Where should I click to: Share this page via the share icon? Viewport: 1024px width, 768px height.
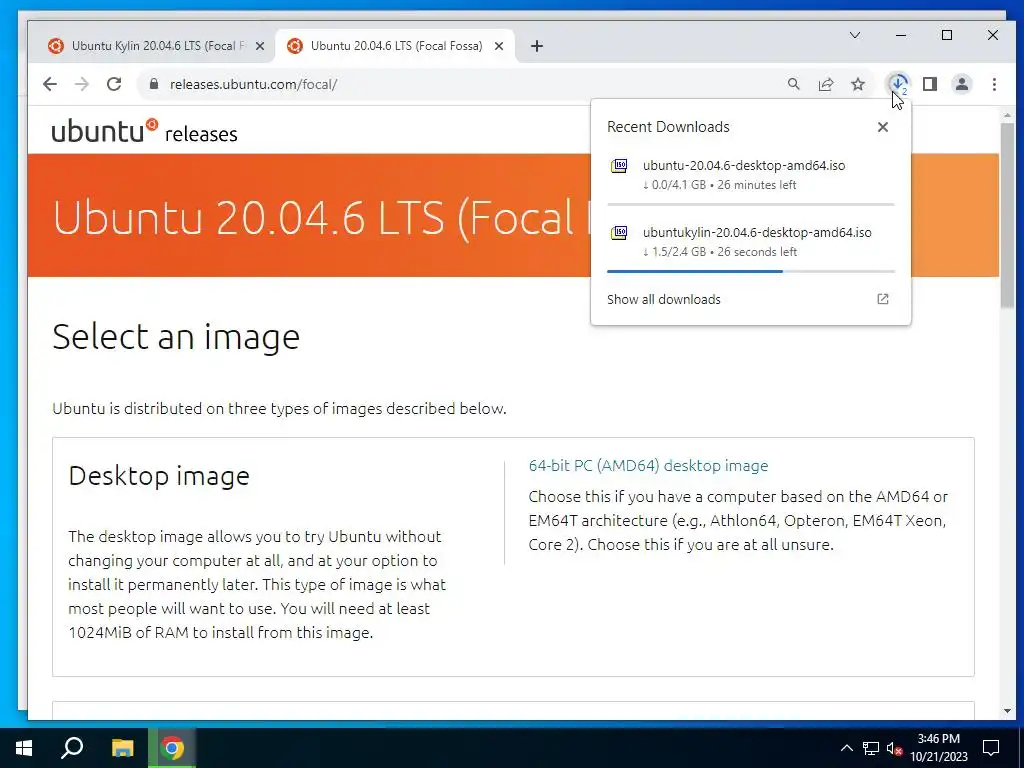[826, 84]
